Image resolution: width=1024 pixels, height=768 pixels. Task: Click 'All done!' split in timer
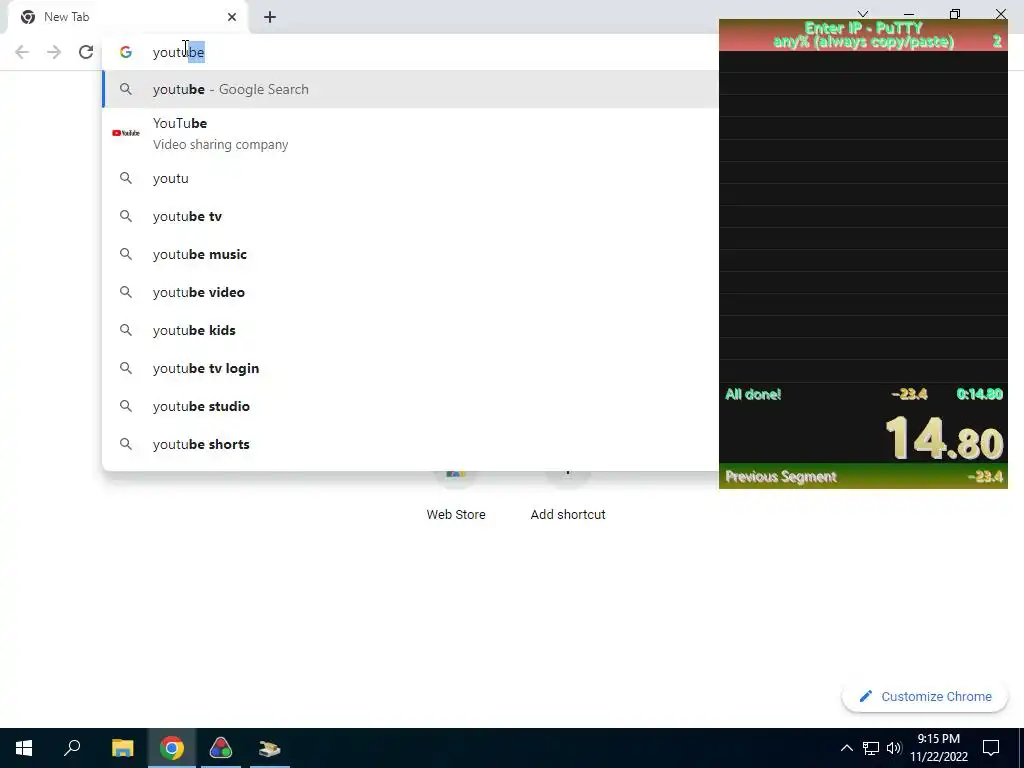point(863,394)
